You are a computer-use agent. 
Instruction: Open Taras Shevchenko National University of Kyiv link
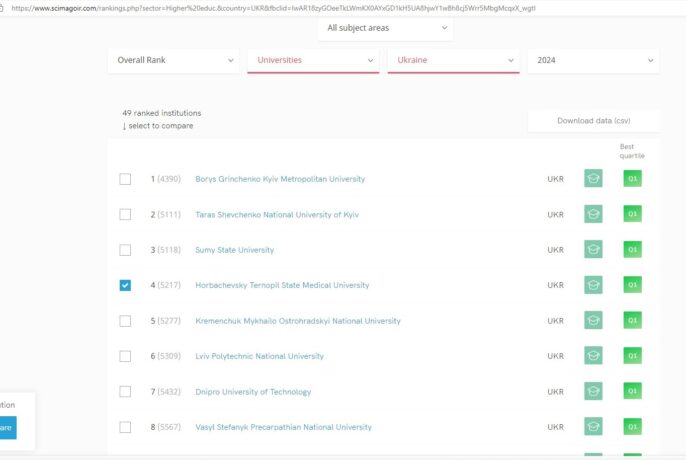(x=276, y=215)
